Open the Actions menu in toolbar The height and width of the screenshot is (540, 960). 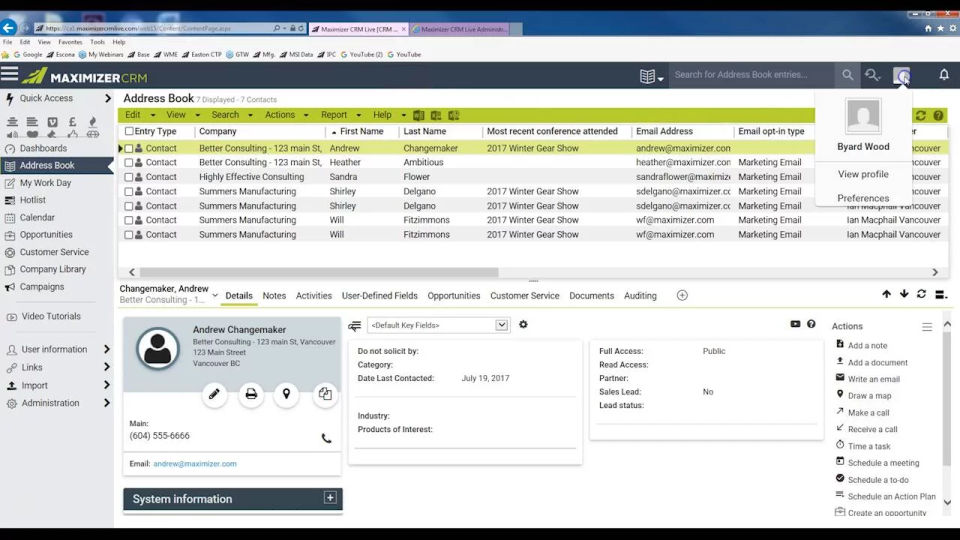[286, 114]
